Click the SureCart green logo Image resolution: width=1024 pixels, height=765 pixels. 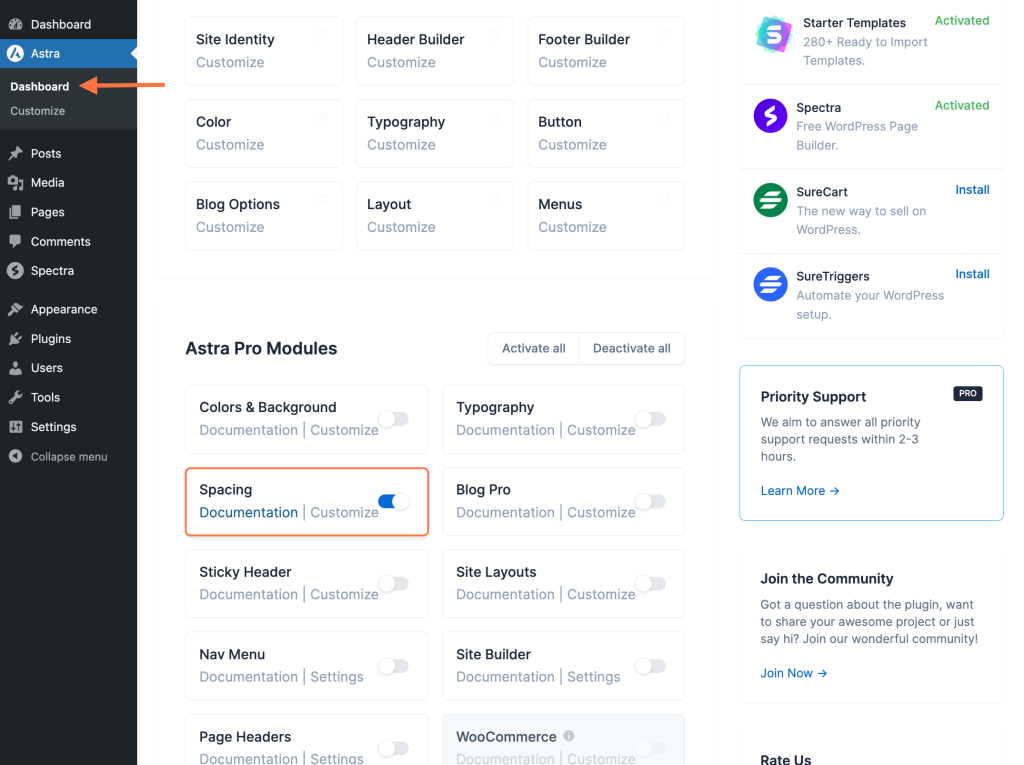pyautogui.click(x=770, y=200)
